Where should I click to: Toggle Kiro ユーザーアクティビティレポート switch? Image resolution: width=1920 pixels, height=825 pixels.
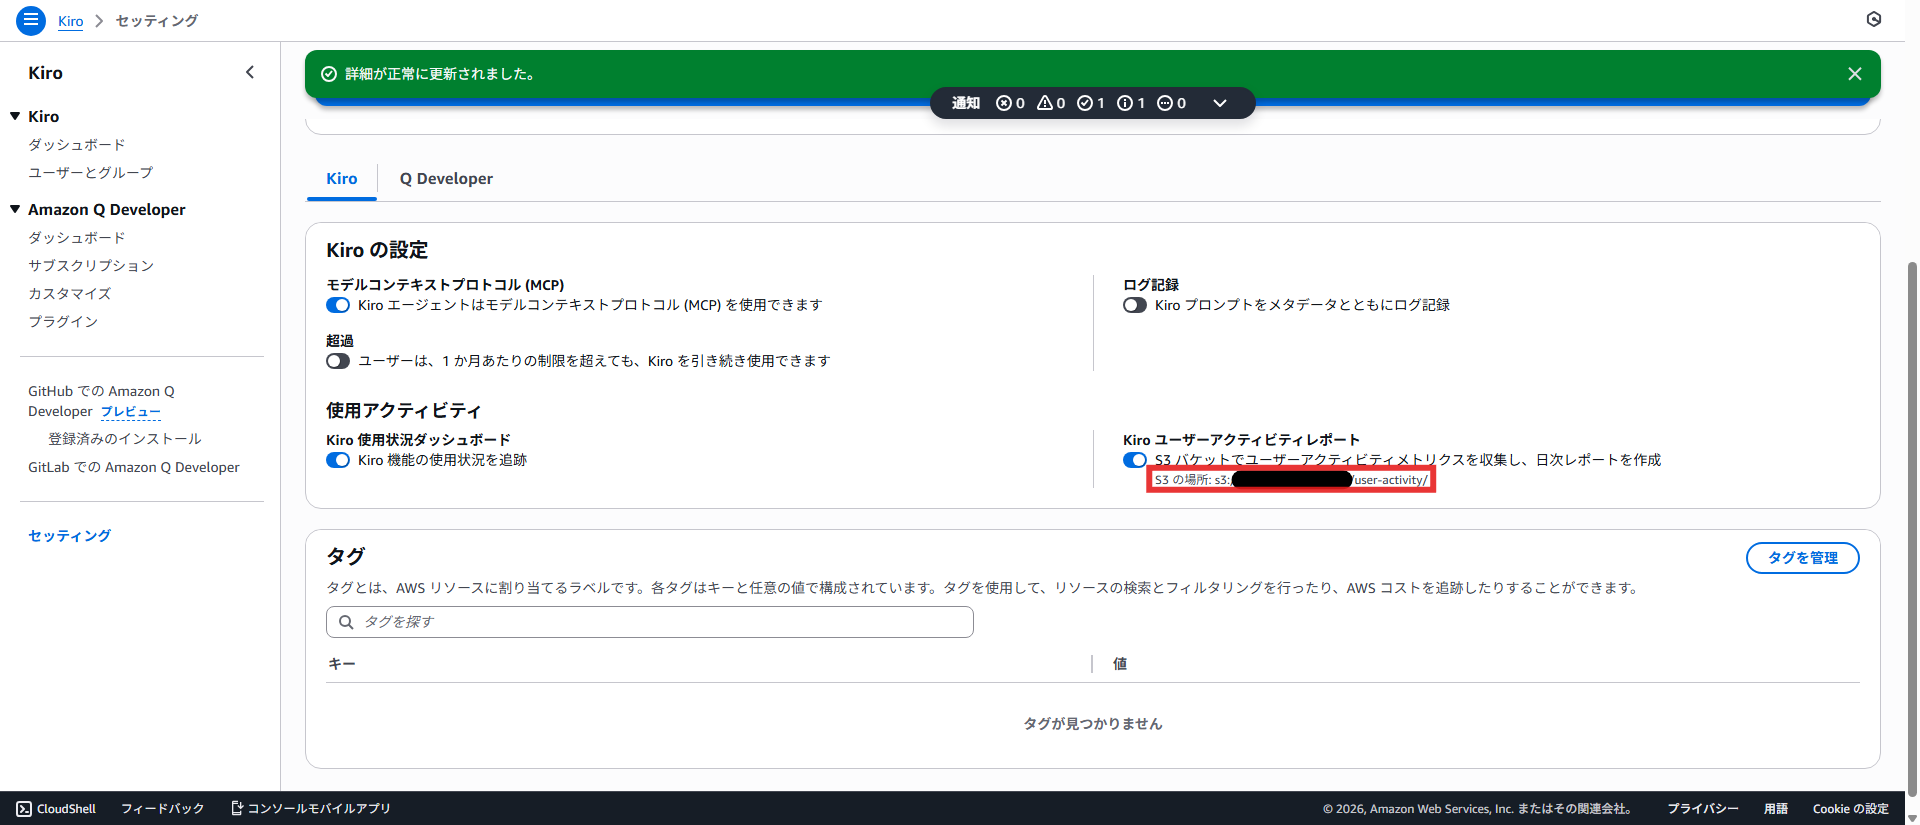[1135, 460]
